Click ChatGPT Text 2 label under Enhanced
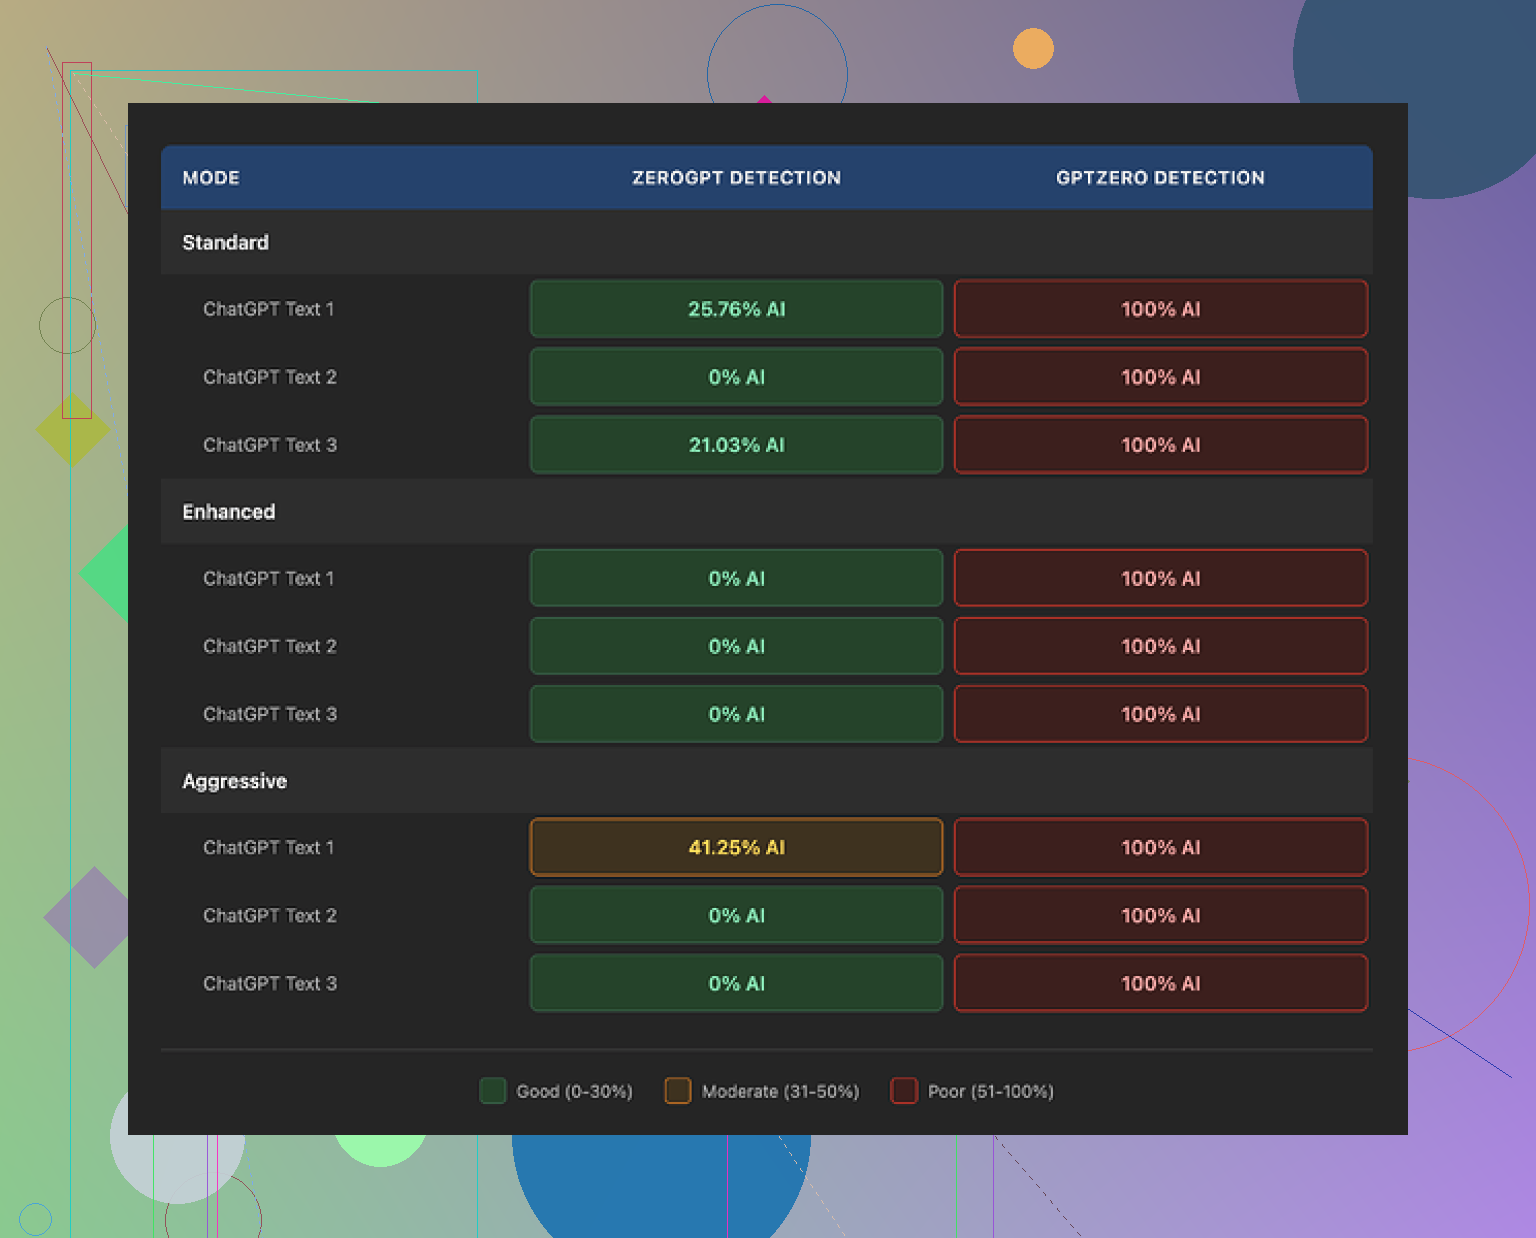The image size is (1536, 1238). tap(270, 646)
